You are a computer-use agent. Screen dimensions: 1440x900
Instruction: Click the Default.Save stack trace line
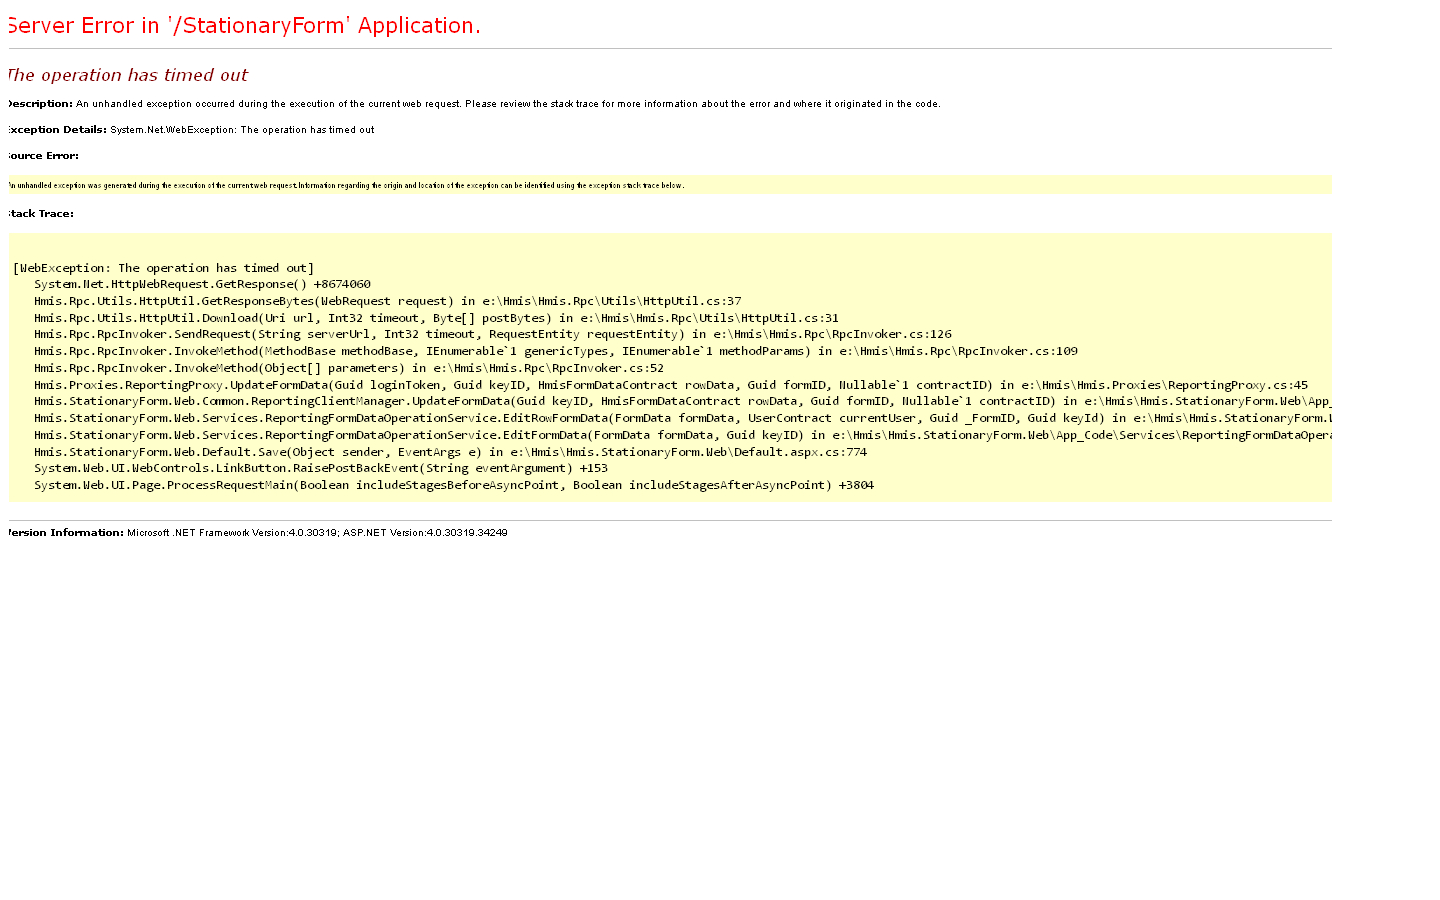tap(450, 452)
